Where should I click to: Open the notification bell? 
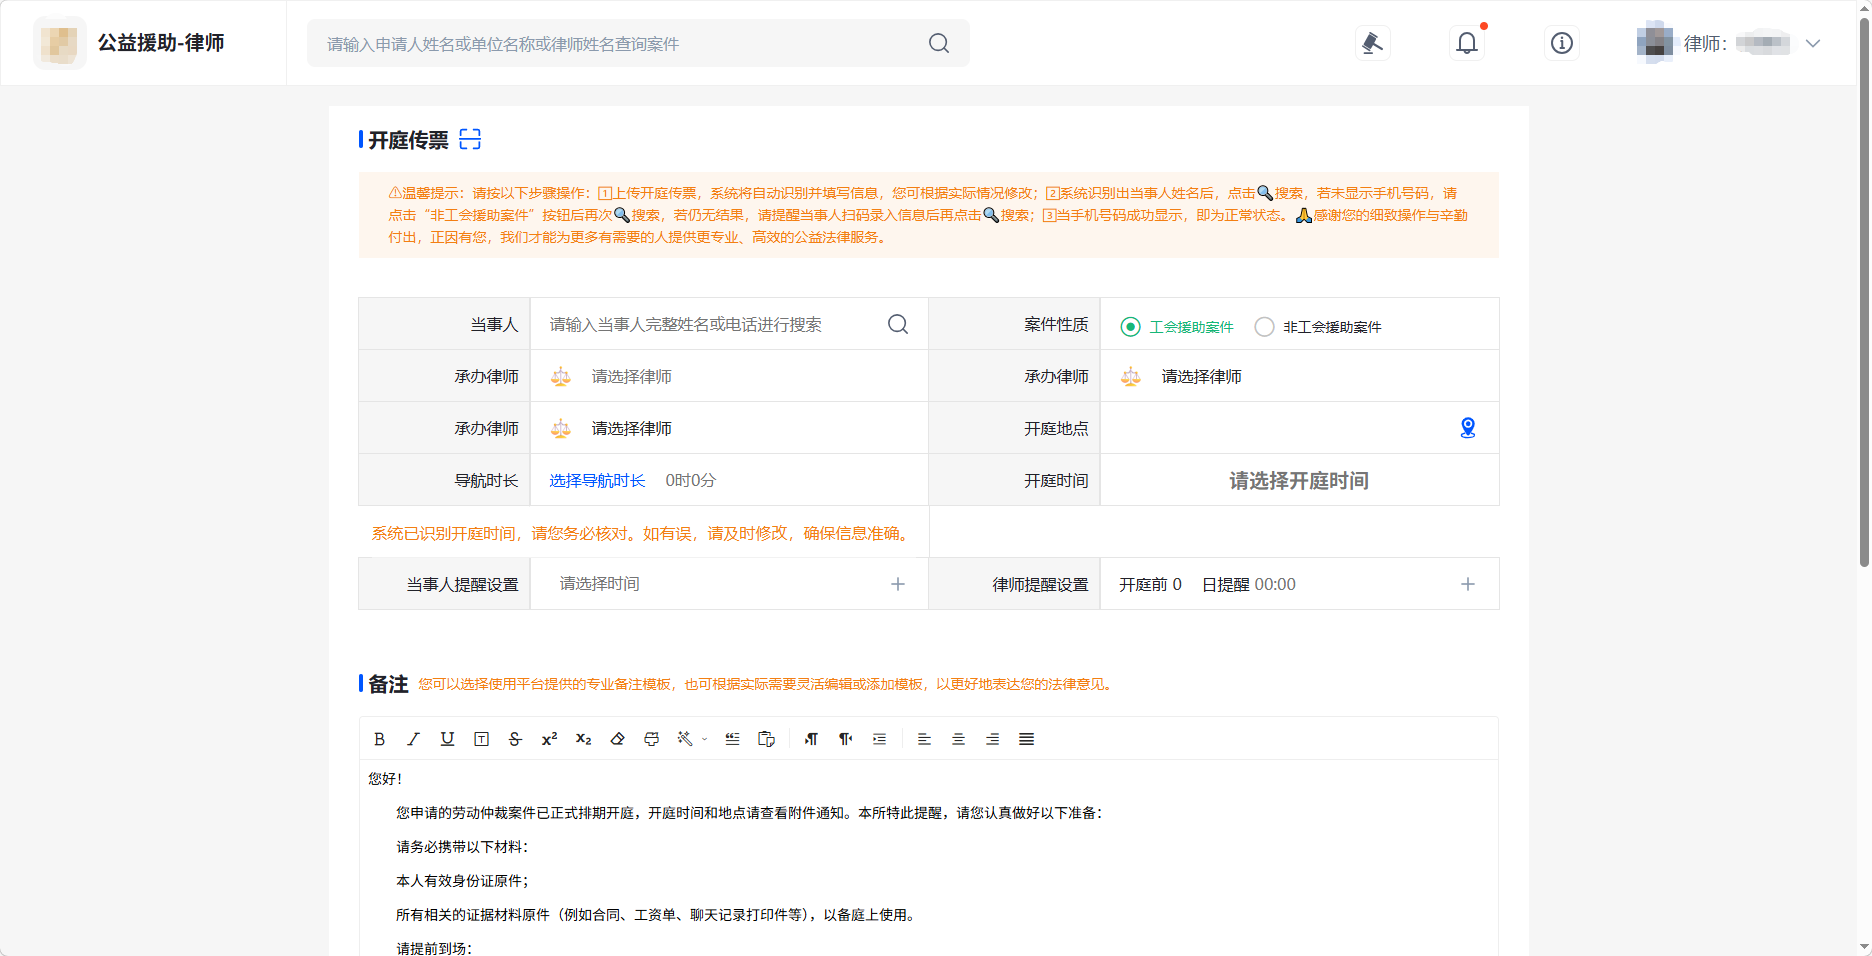pyautogui.click(x=1466, y=43)
